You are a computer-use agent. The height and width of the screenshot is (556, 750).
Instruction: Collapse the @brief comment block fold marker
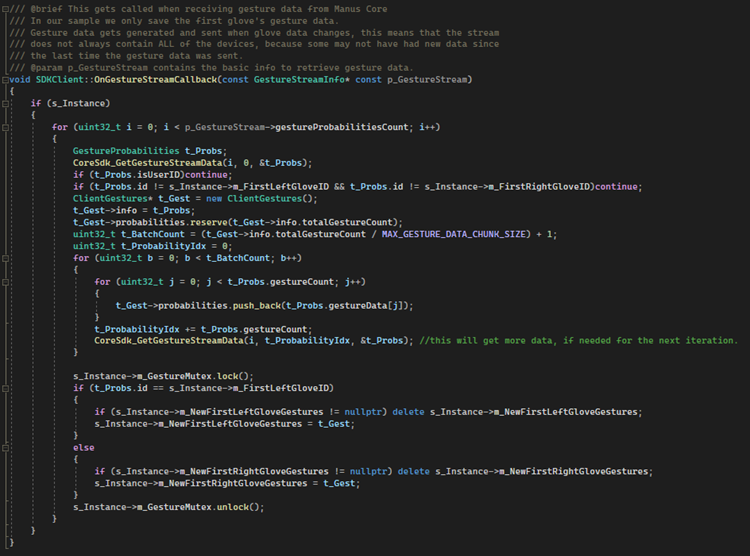(5, 9)
